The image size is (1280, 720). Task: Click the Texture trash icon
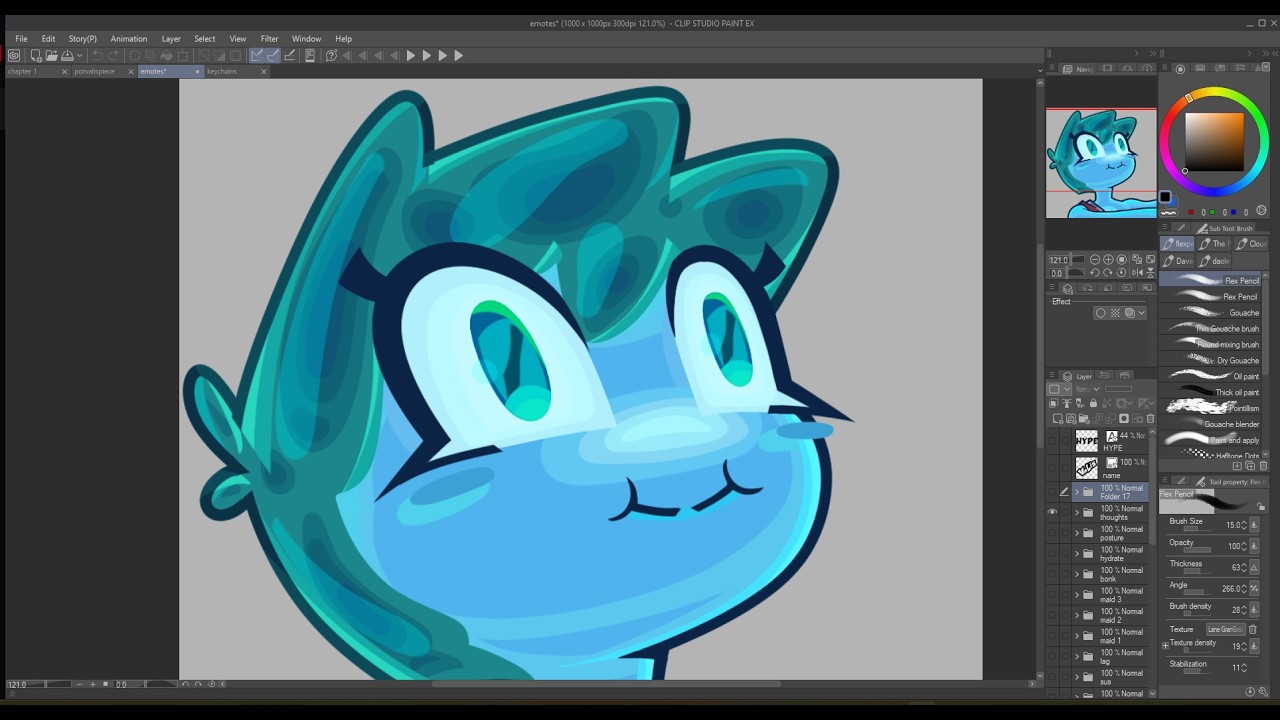coord(1252,630)
